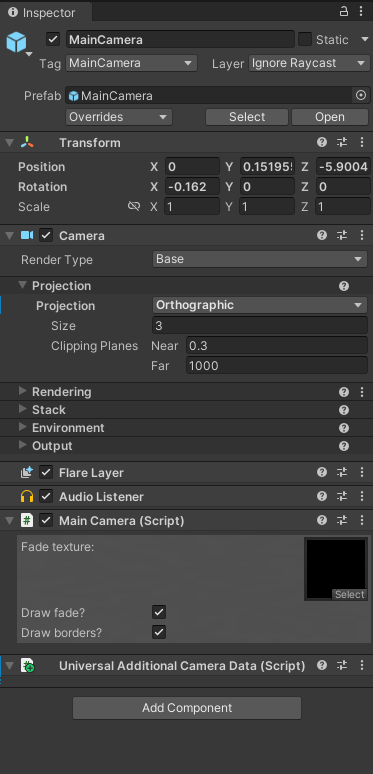Open the Render Type Base dropdown

click(260, 259)
